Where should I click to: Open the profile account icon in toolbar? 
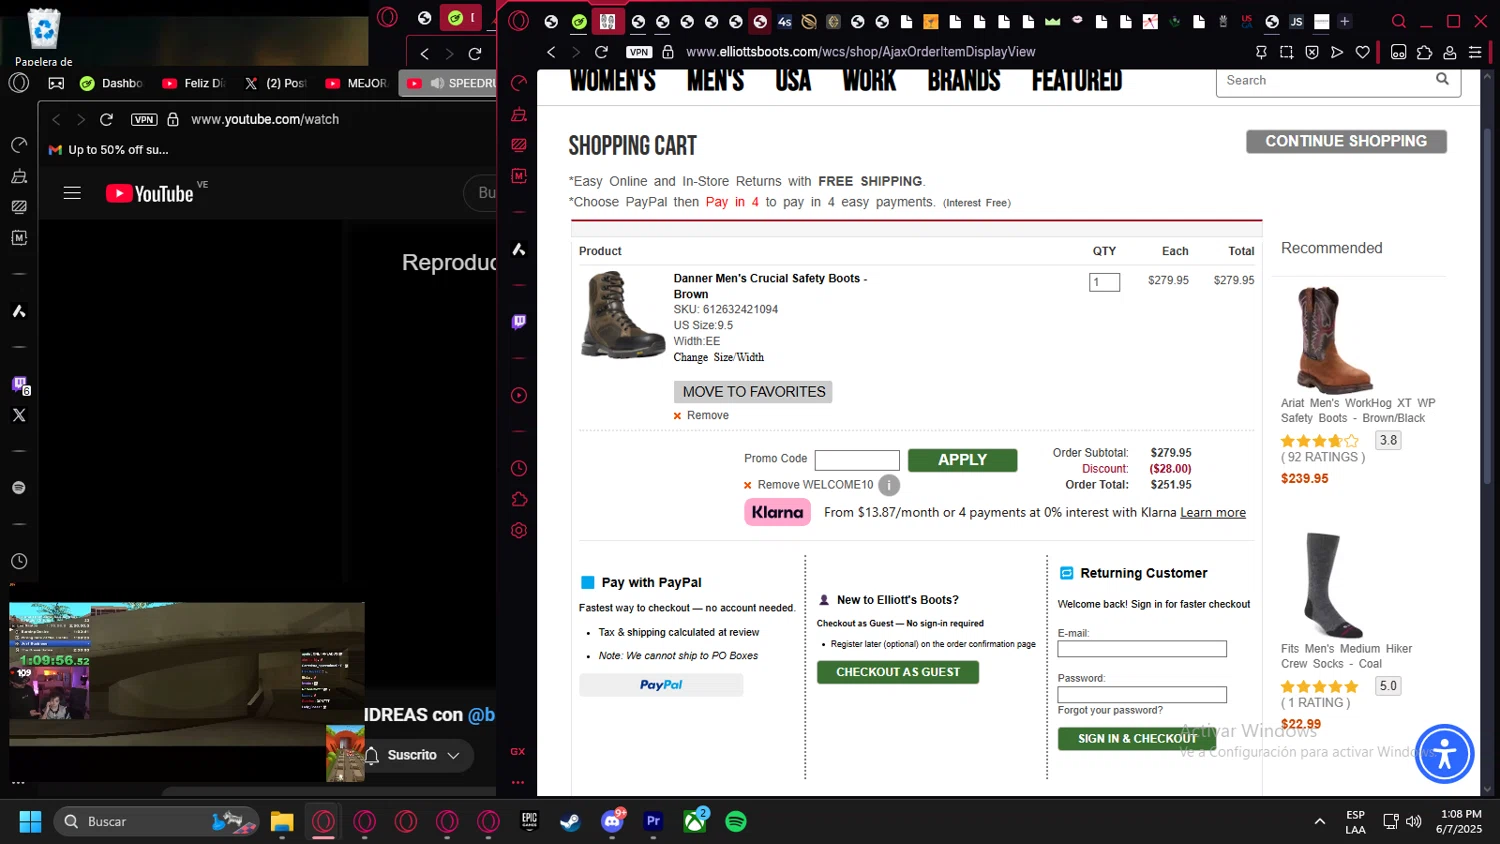1450,52
